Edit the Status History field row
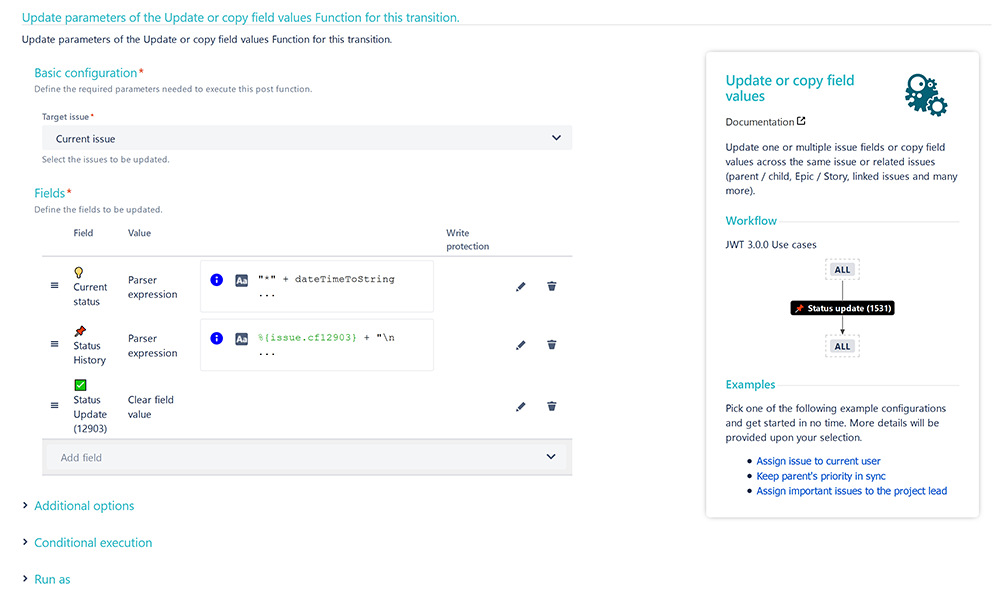The image size is (1000, 607). click(520, 345)
